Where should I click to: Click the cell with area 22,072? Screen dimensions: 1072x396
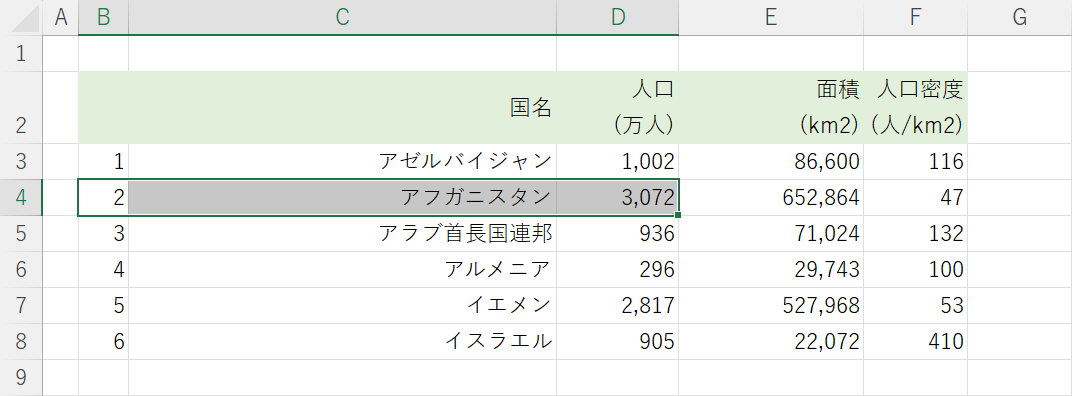click(771, 341)
